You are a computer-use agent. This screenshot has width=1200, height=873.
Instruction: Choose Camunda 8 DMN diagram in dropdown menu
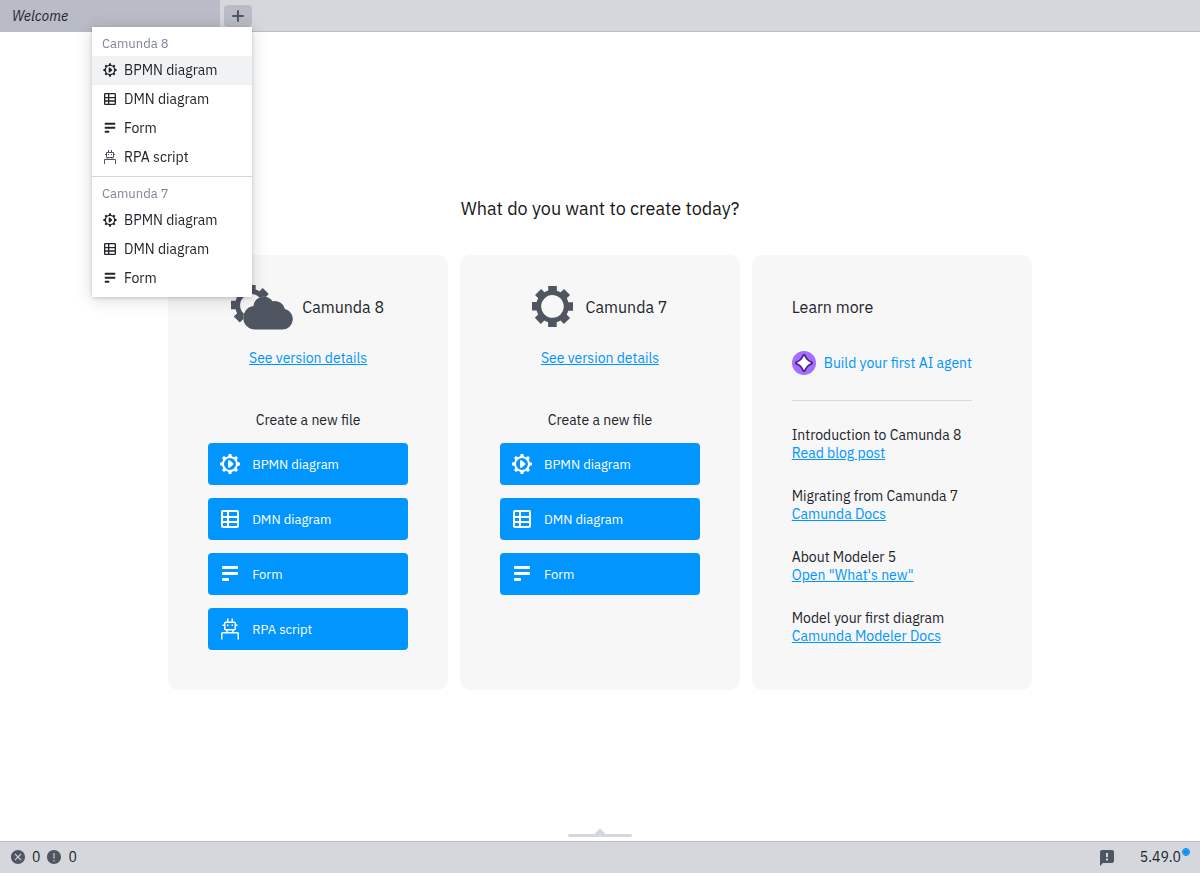pos(172,99)
